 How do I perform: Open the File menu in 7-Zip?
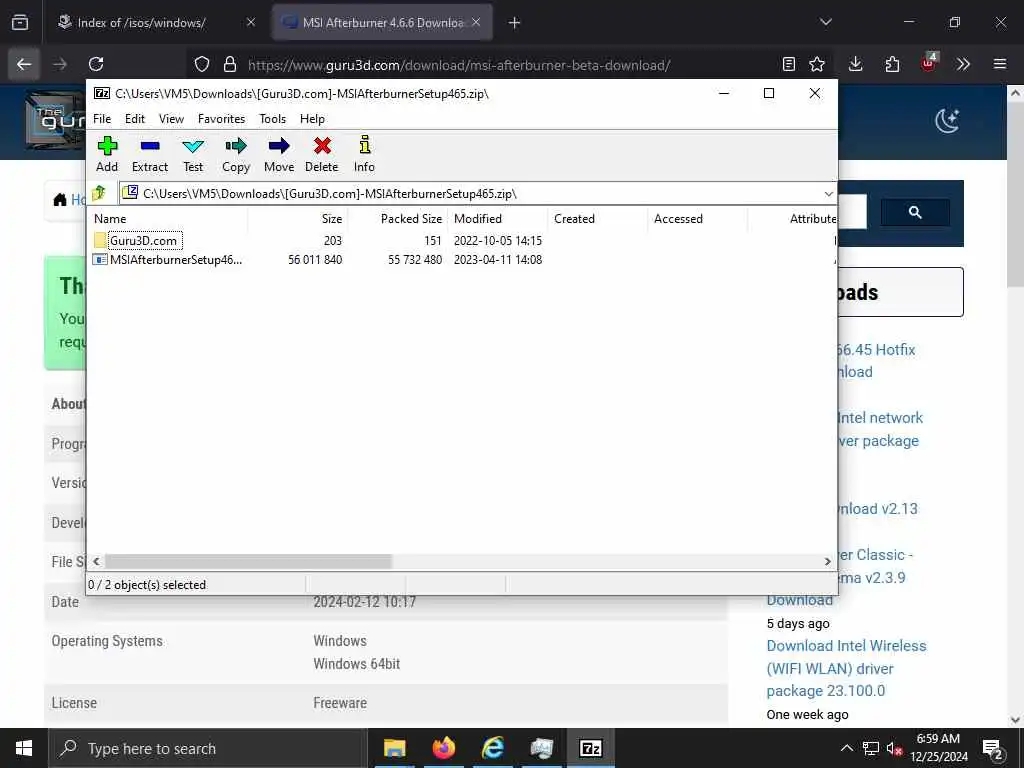click(102, 119)
